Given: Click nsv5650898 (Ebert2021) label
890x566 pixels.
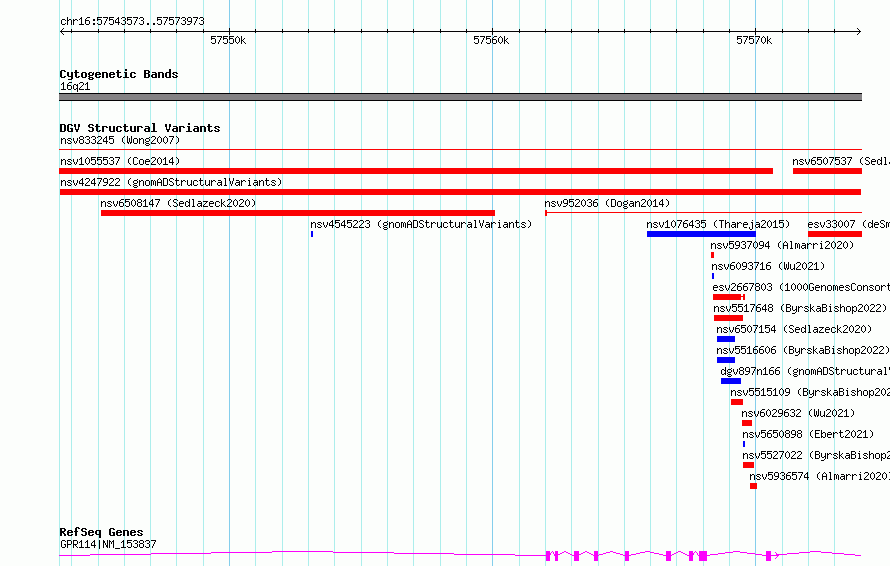Looking at the screenshot, I should point(808,434).
